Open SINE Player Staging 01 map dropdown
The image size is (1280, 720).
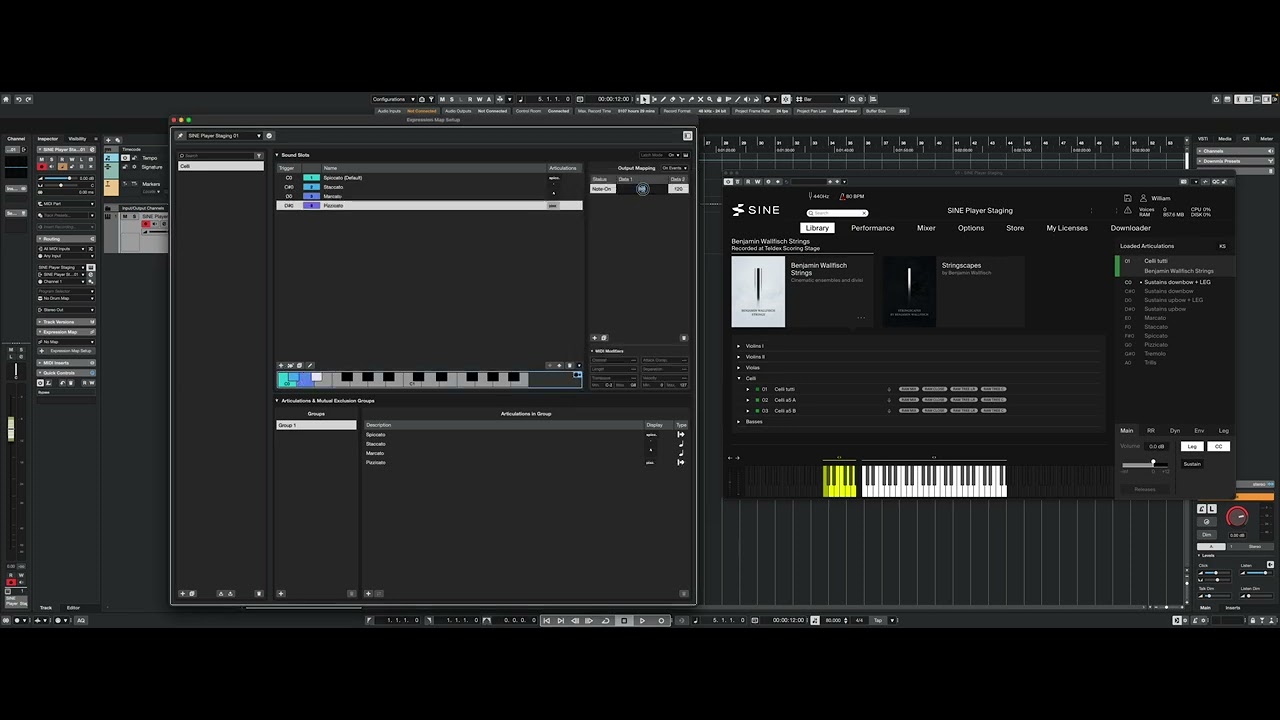pyautogui.click(x=224, y=136)
